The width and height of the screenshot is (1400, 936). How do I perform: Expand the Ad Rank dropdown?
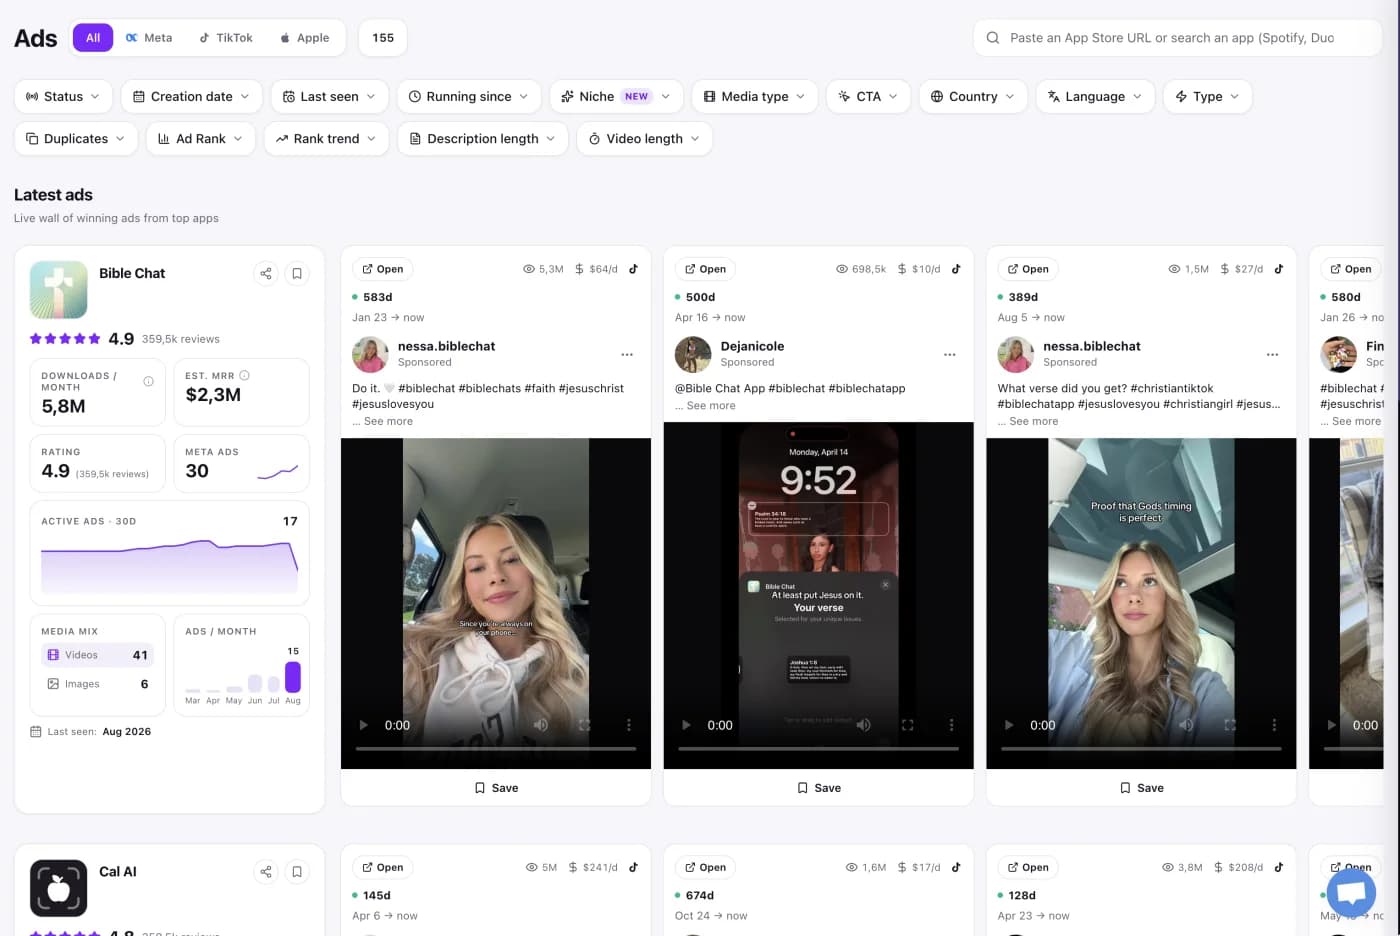coord(201,139)
